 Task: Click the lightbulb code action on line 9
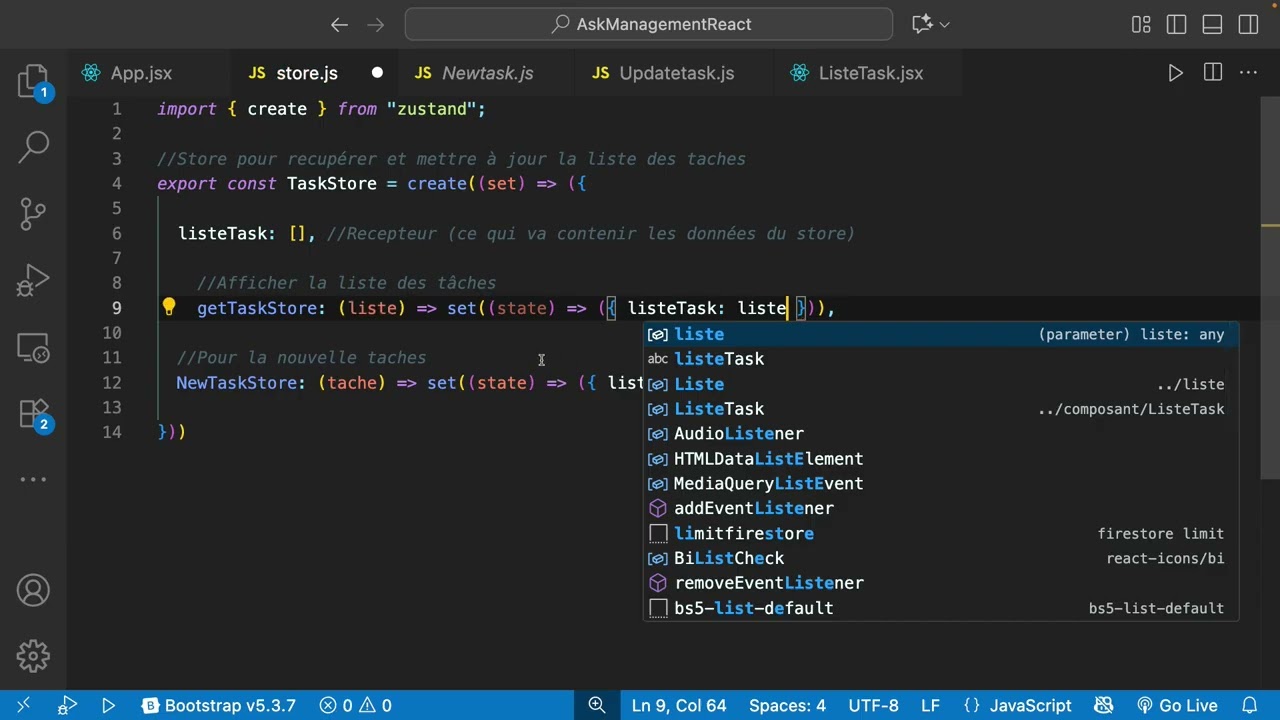point(169,307)
